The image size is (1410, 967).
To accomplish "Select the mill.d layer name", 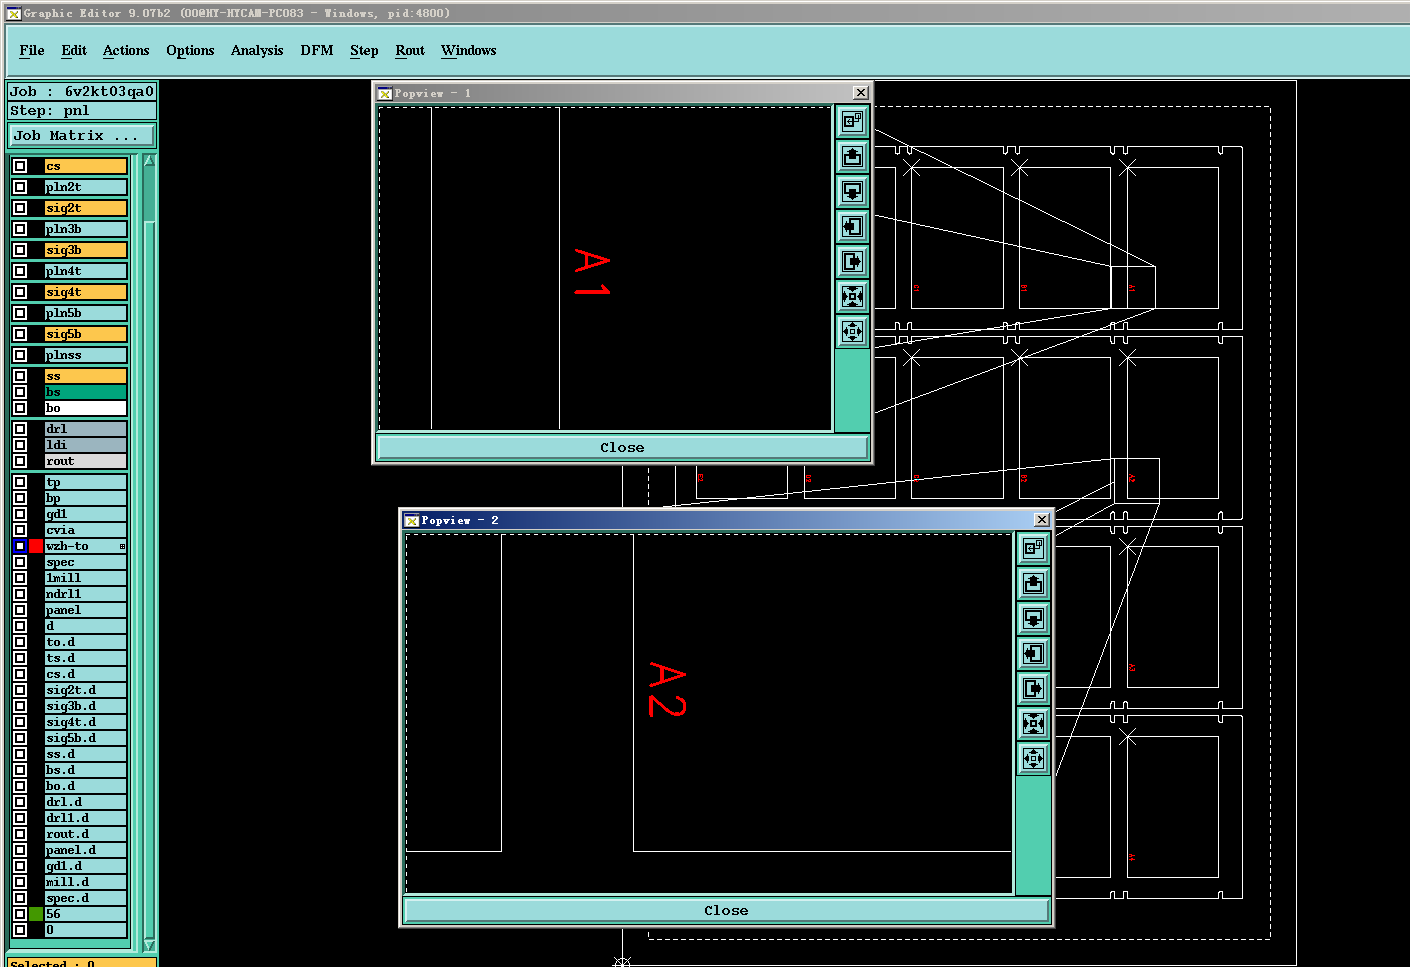I will tap(86, 882).
